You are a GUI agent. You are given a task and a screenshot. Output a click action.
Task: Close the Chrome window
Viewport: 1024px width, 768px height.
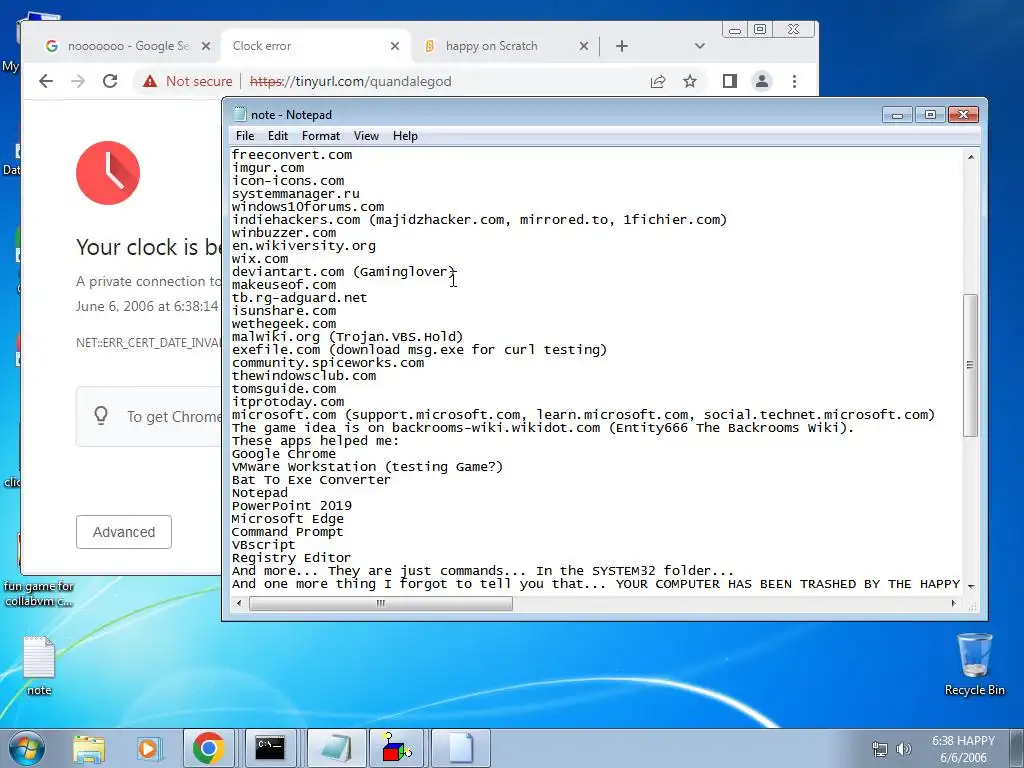(793, 29)
